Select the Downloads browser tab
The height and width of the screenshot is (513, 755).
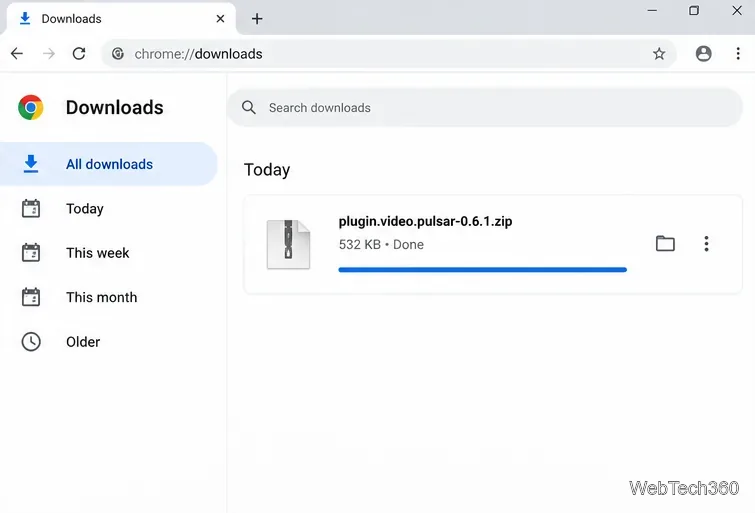click(x=120, y=19)
